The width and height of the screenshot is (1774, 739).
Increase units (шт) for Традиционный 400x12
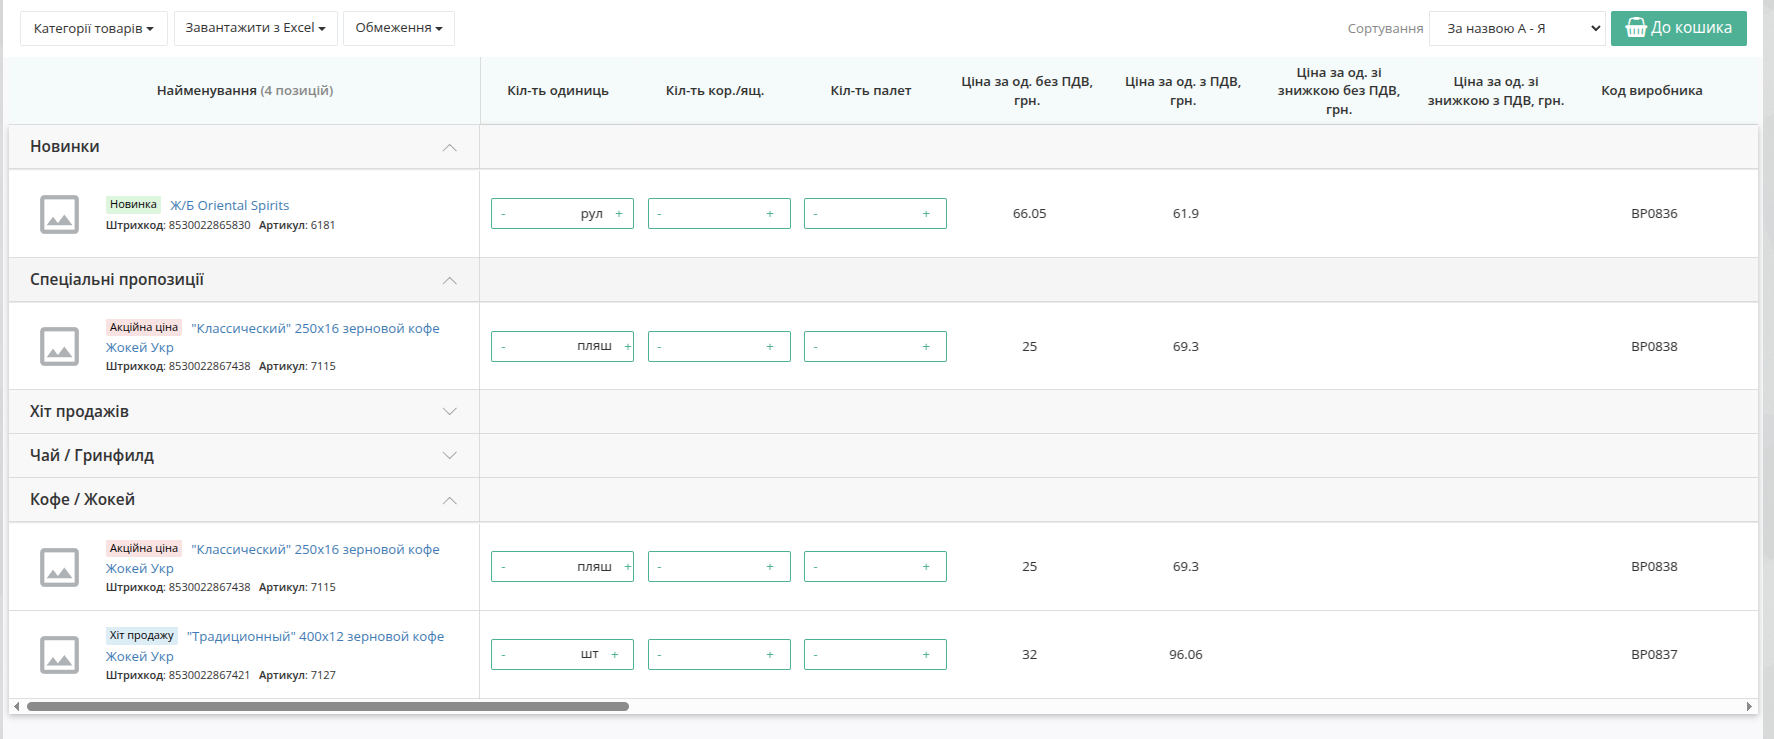click(x=615, y=655)
